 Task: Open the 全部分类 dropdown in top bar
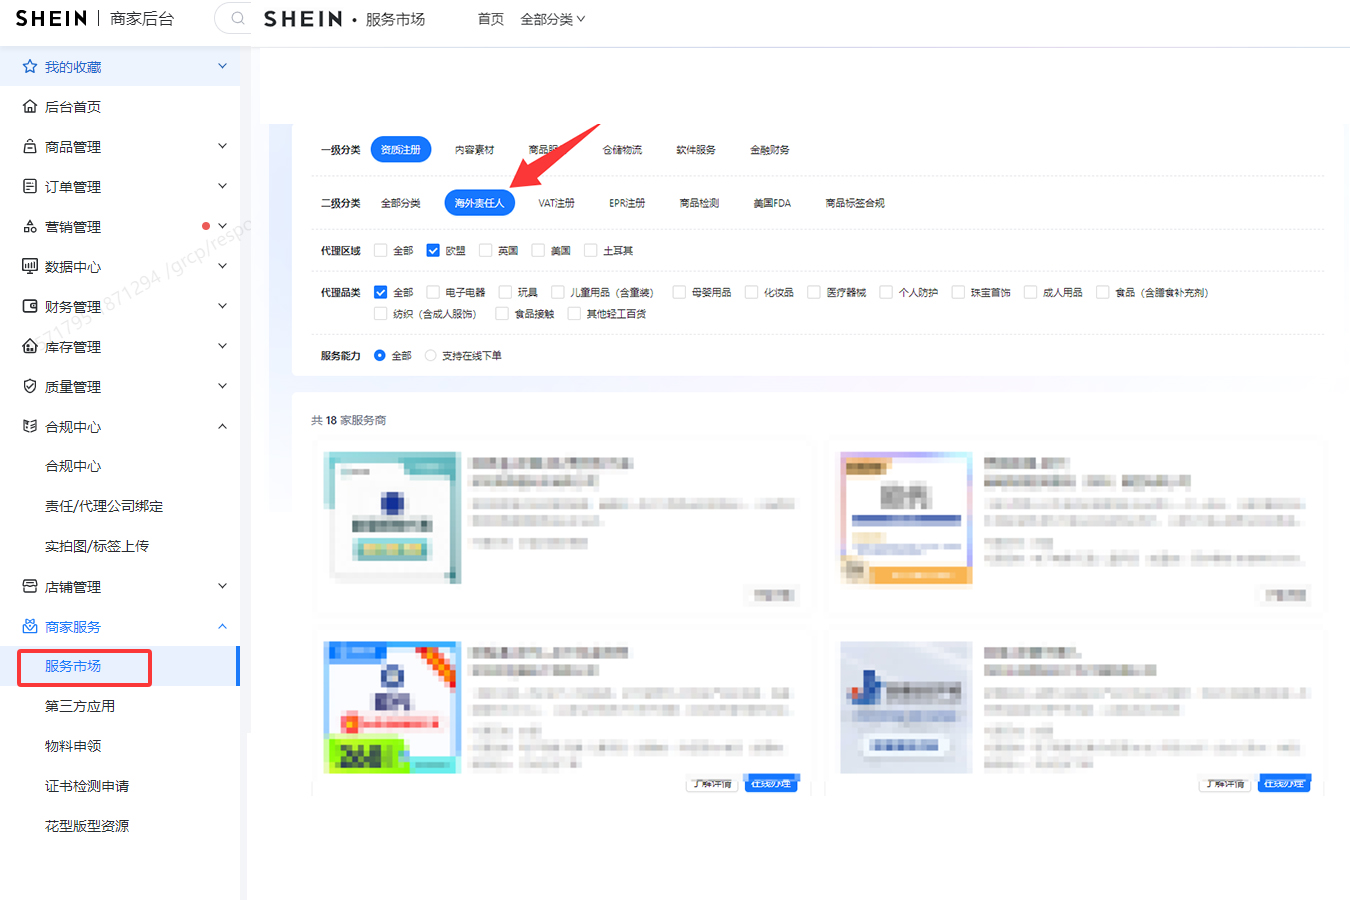tap(552, 19)
